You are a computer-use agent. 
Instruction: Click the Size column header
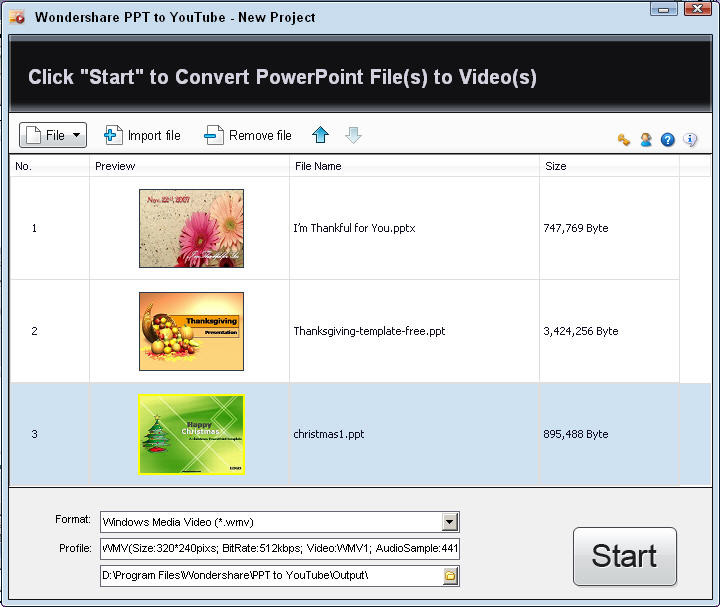(x=609, y=166)
